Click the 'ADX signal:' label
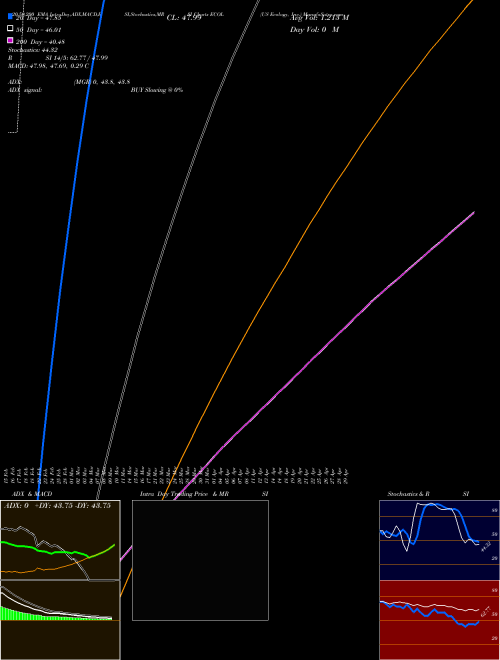 point(25,90)
